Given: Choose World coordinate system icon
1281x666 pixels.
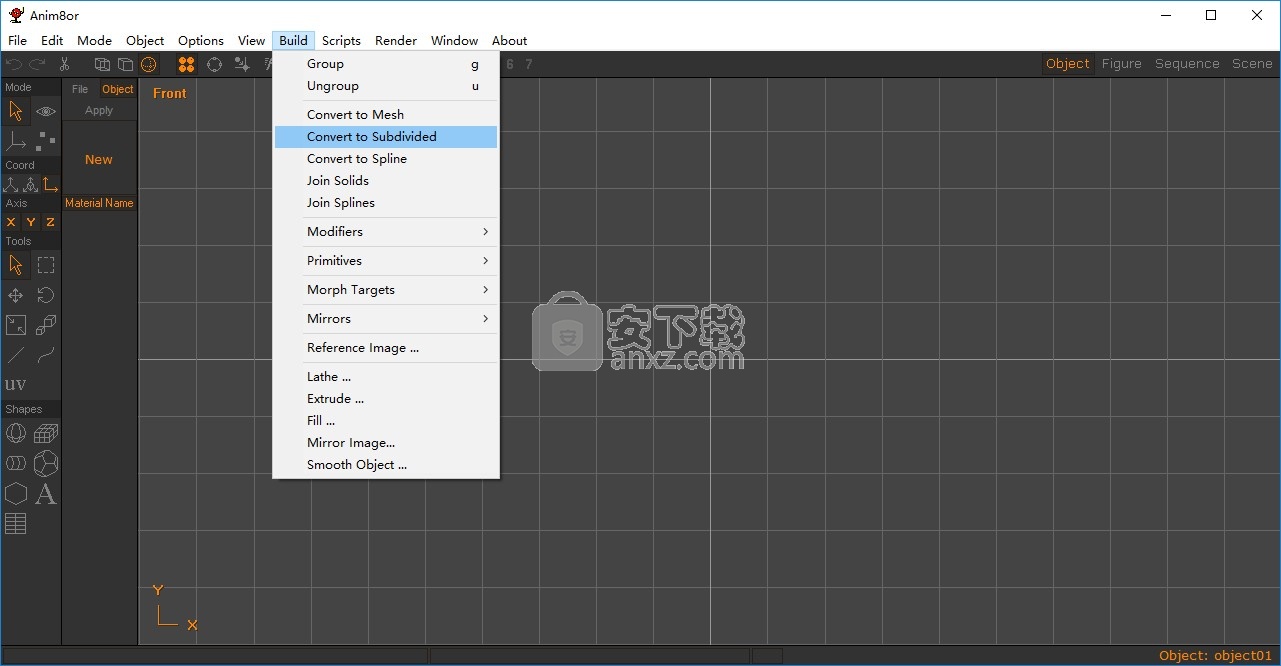Looking at the screenshot, I should tap(11, 184).
